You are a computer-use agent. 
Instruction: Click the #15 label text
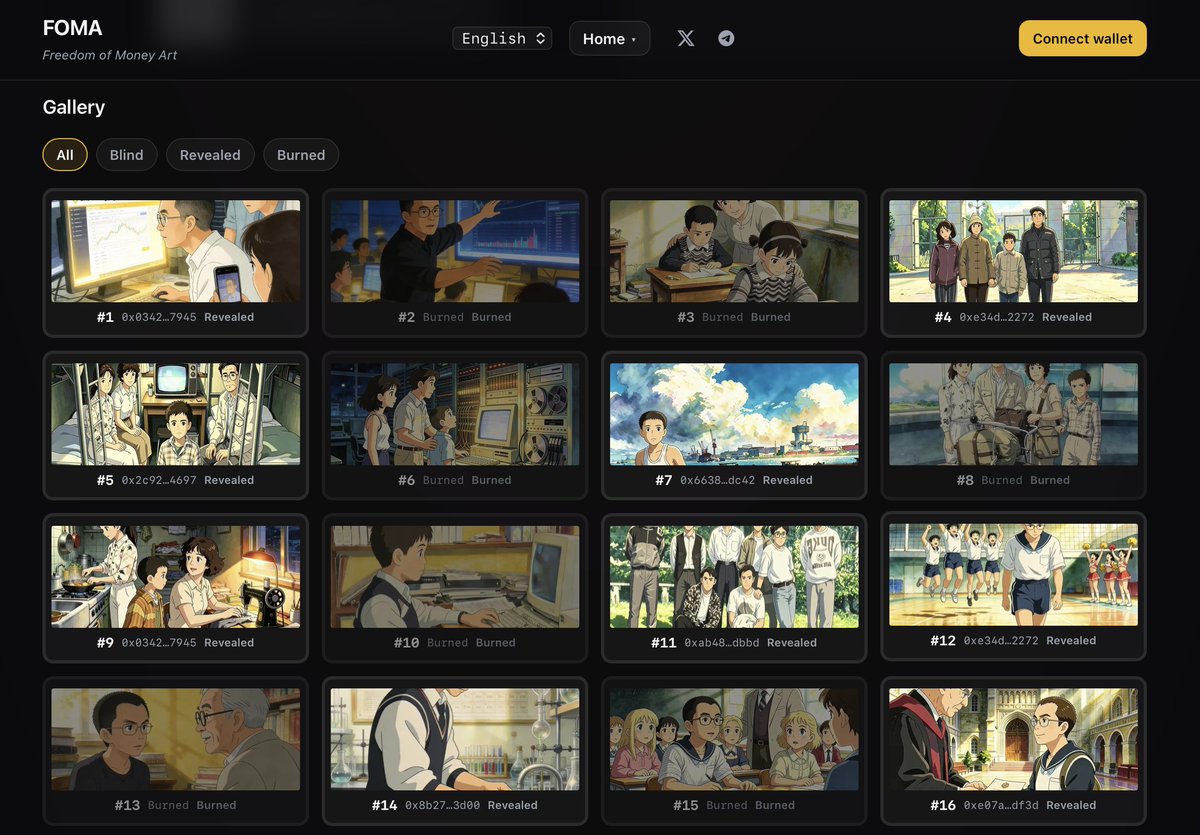pos(686,805)
